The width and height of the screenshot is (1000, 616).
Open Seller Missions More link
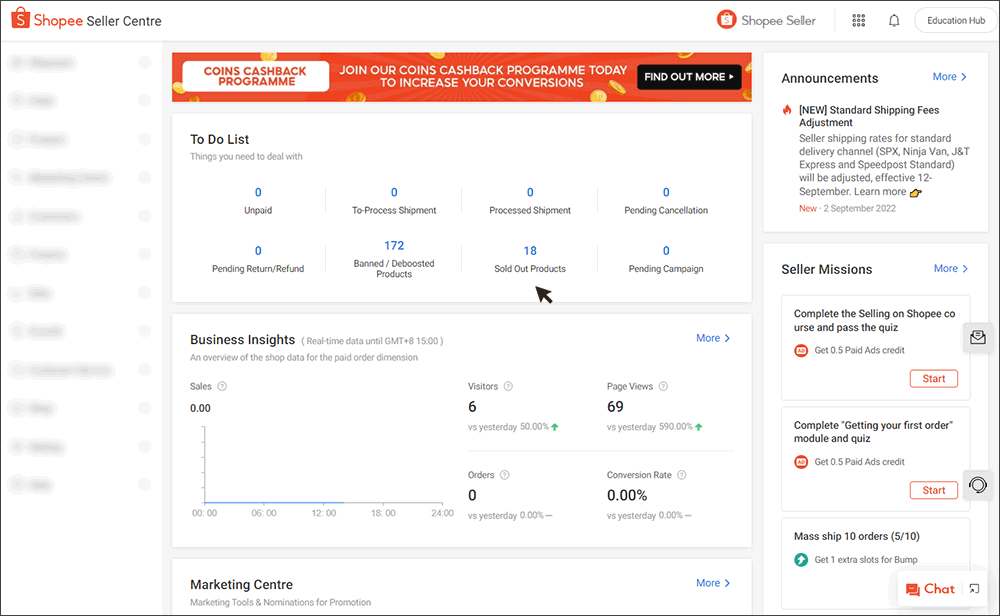point(948,268)
